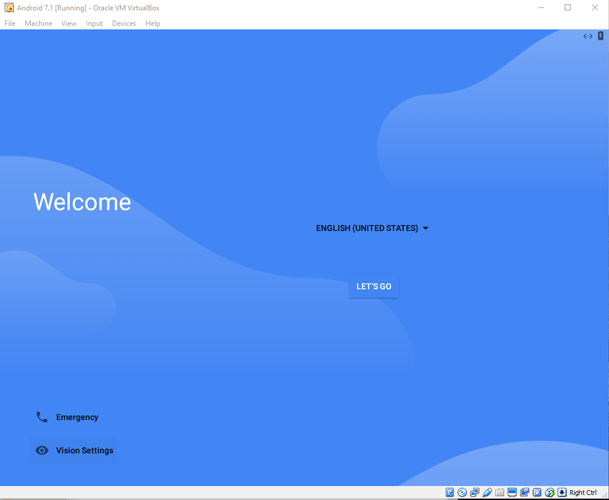The width and height of the screenshot is (609, 500).
Task: Minimize the VirtualBox window
Action: [541, 8]
